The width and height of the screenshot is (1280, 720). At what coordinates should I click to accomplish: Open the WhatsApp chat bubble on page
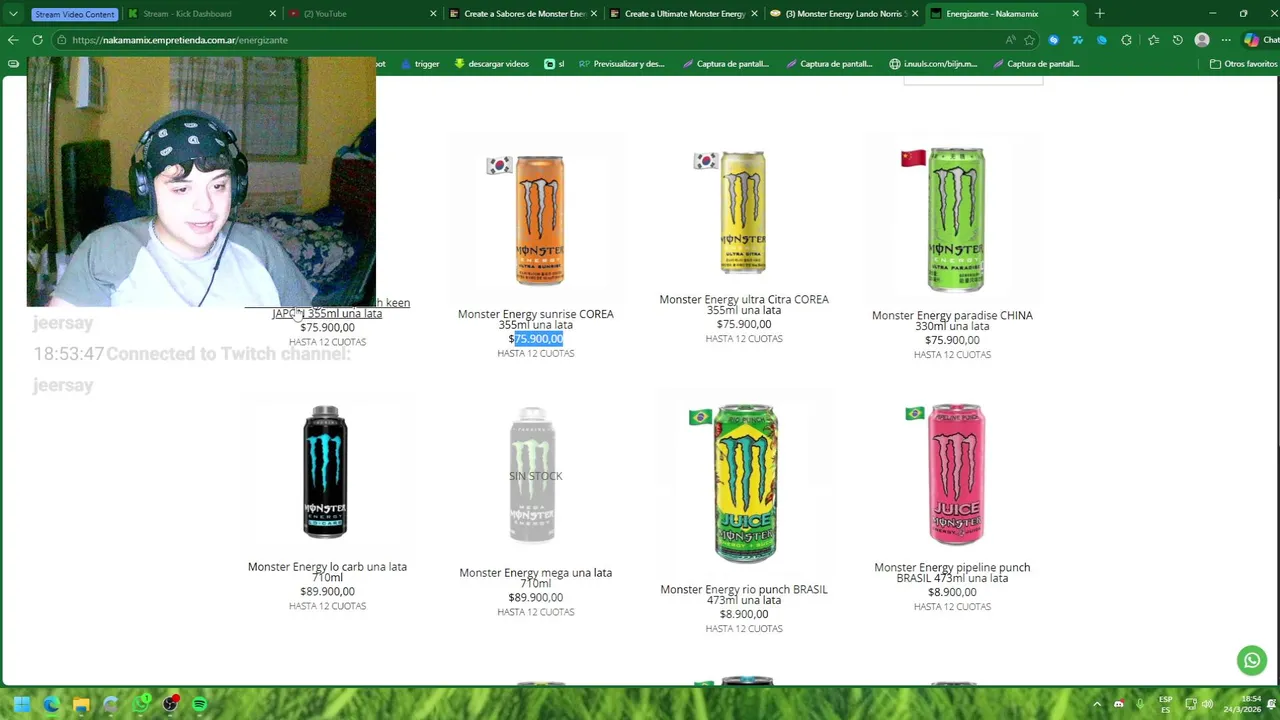coord(1252,660)
